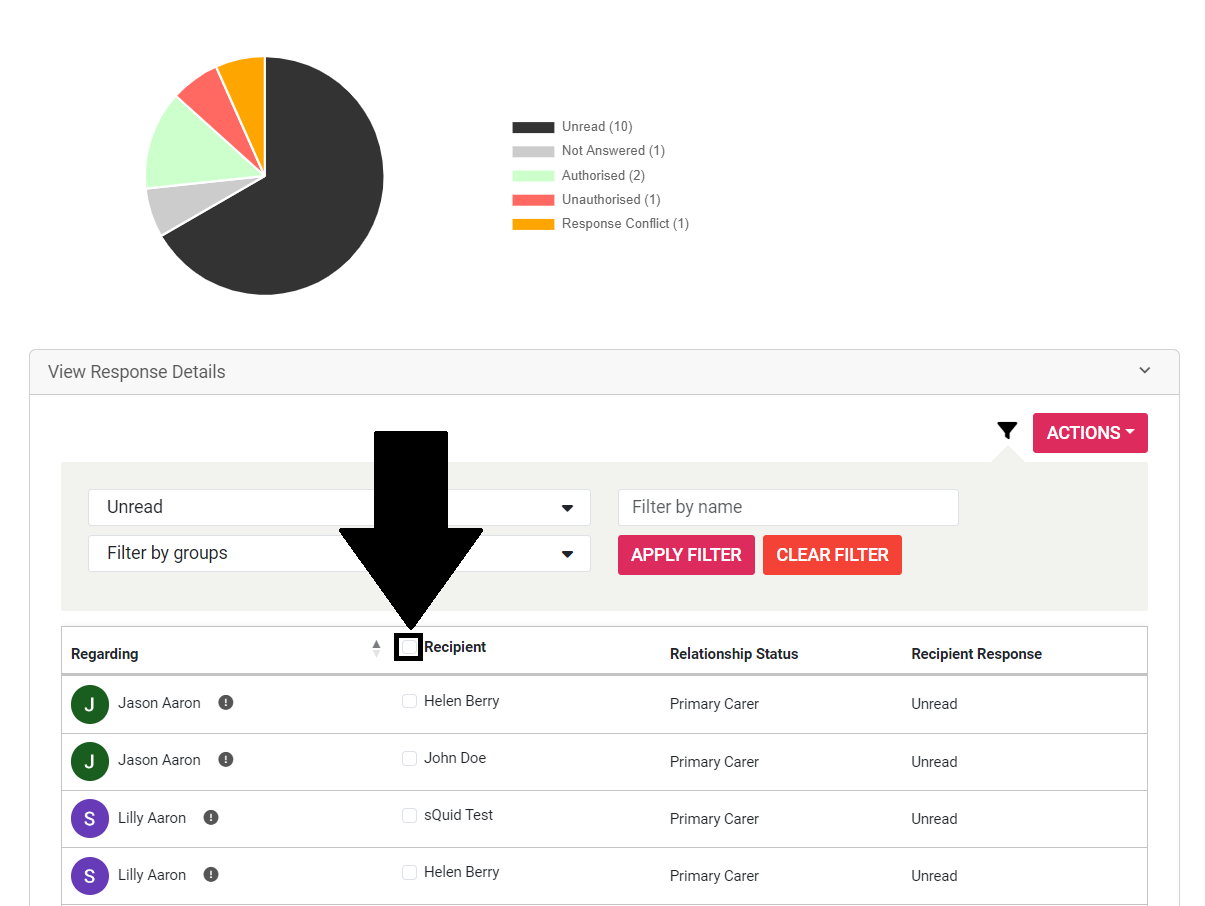Click alert icon in Jason Aaron's Helen Berry row
This screenshot has height=906, width=1205.
(226, 703)
